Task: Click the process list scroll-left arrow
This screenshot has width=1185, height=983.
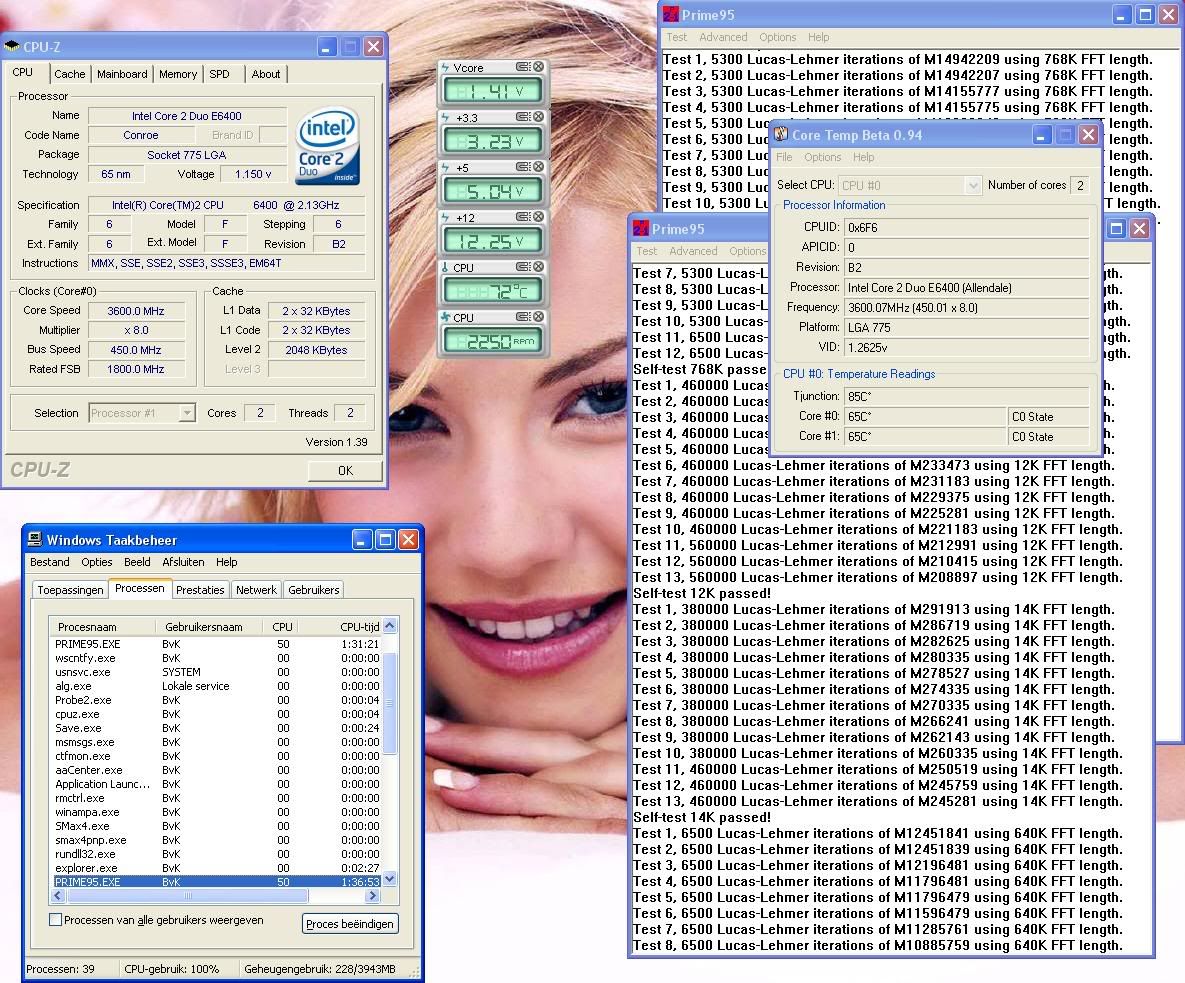Action: click(57, 895)
